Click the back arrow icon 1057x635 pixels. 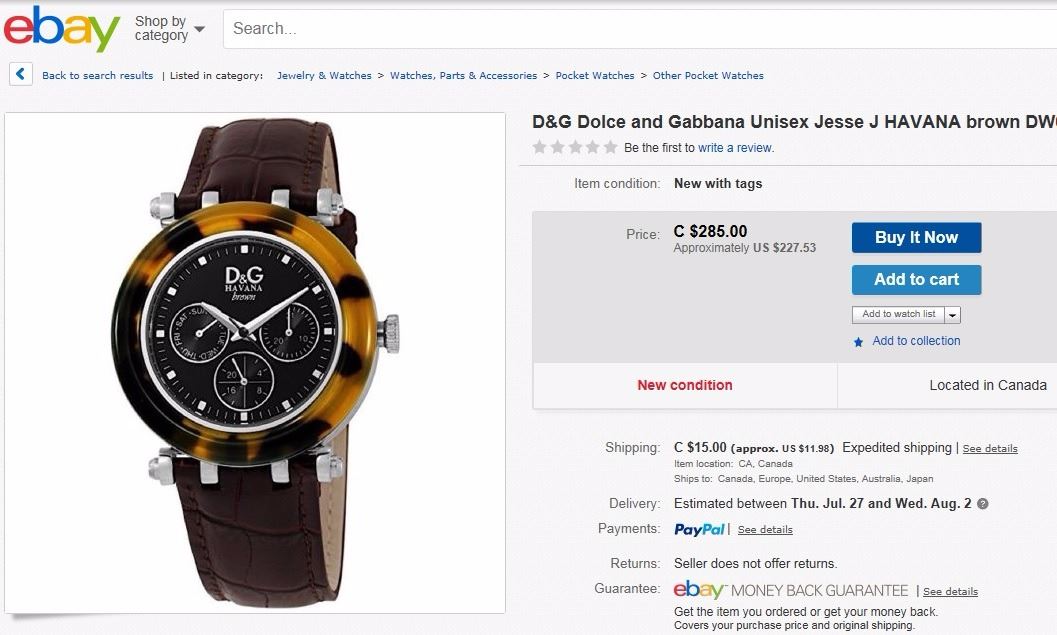(x=21, y=75)
